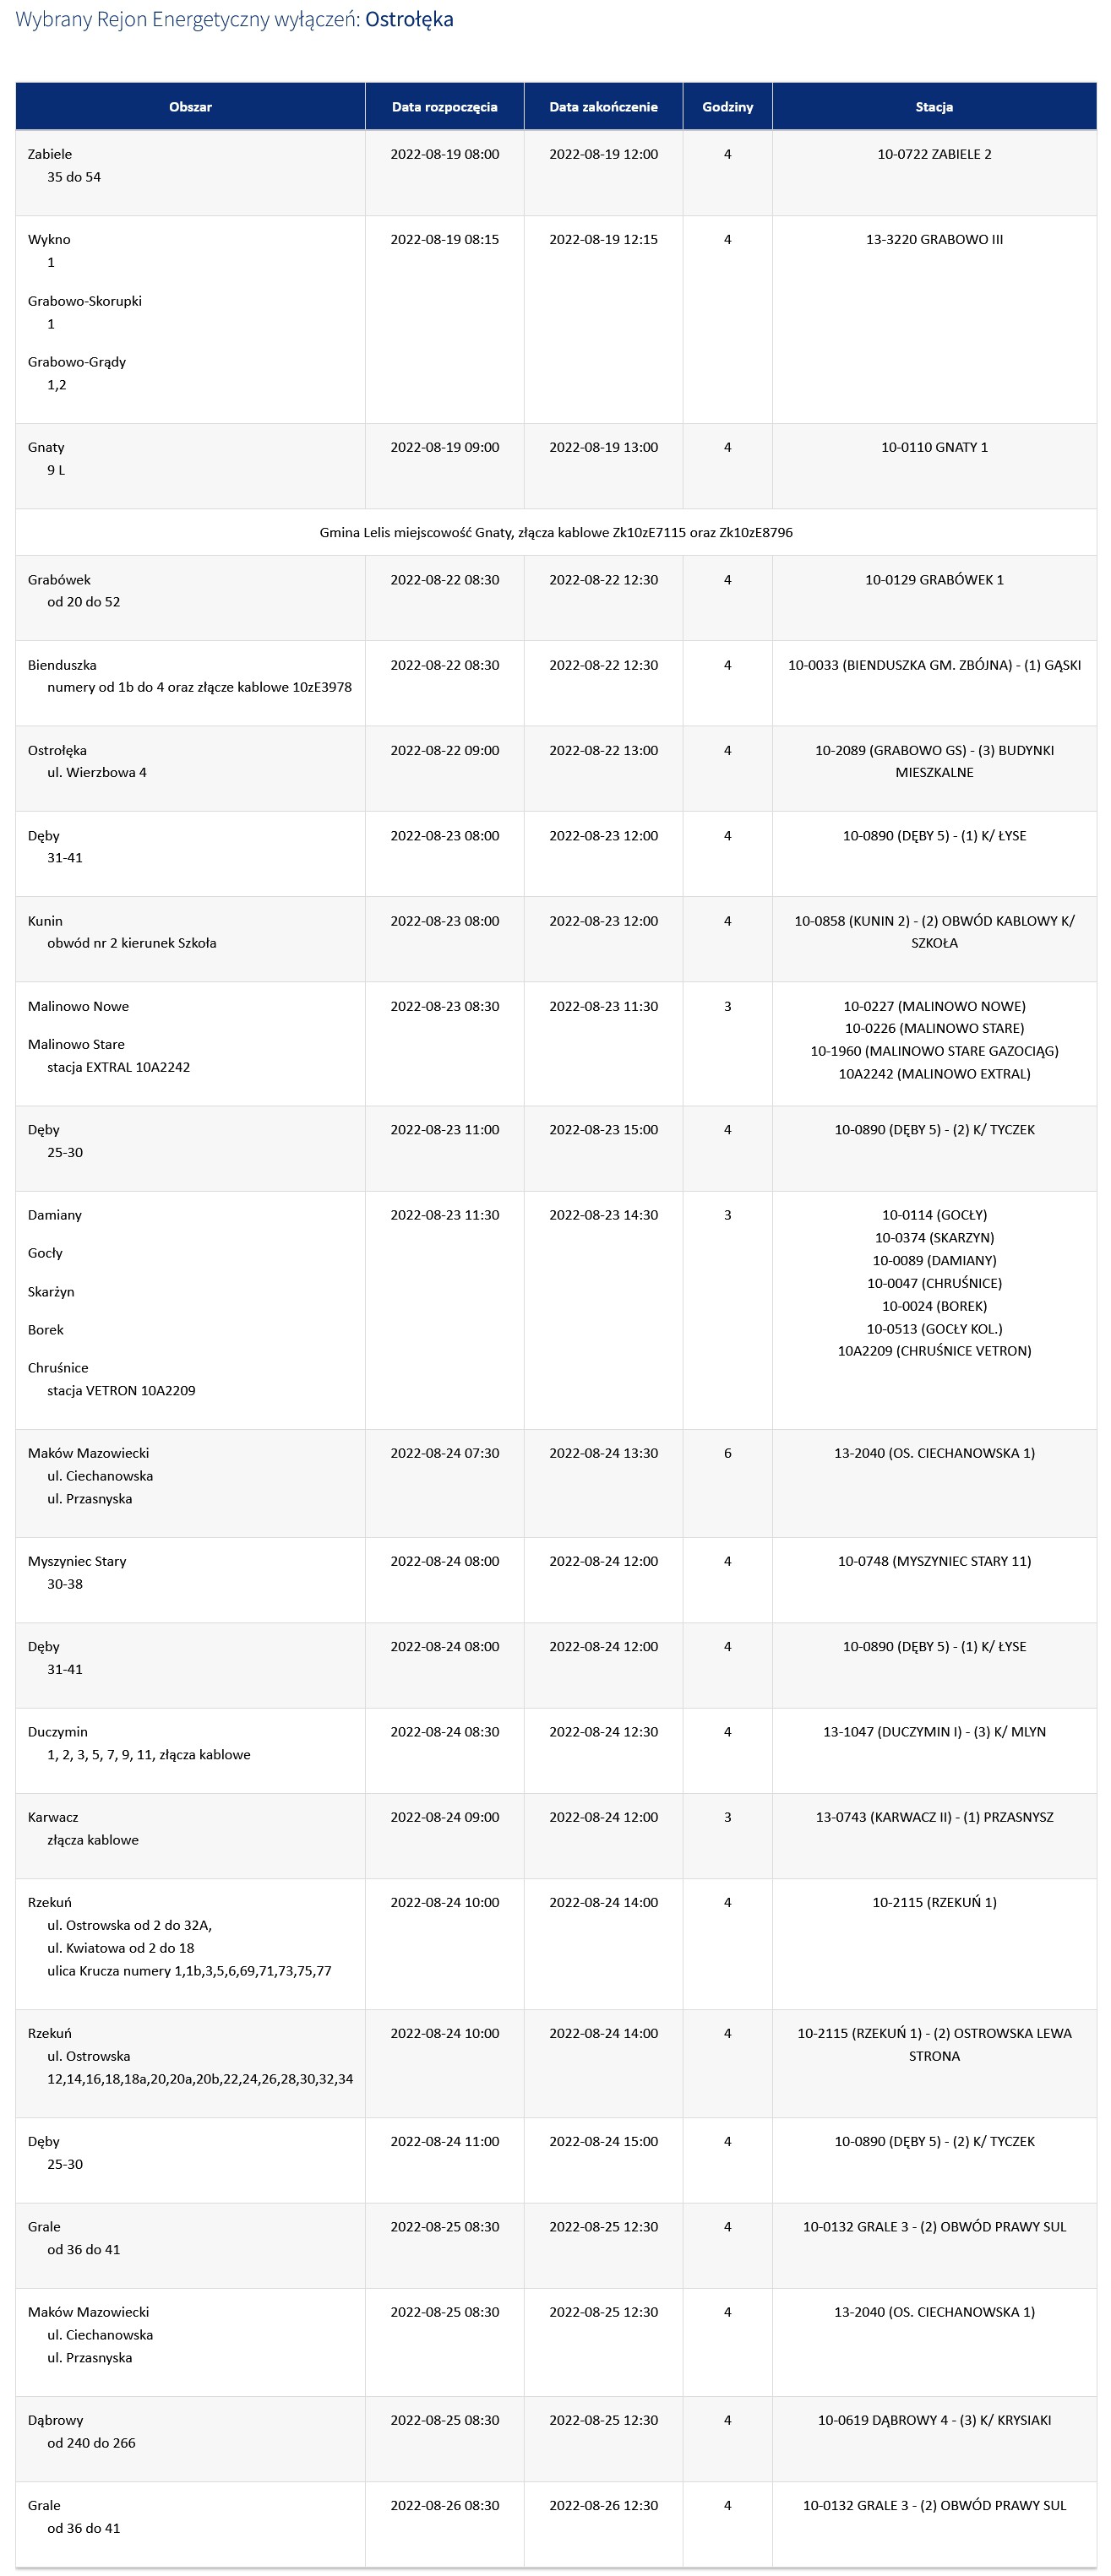The height and width of the screenshot is (2576, 1111).
Task: Click the Myszyniec Stary 30-38 entry
Action: pyautogui.click(x=190, y=1580)
